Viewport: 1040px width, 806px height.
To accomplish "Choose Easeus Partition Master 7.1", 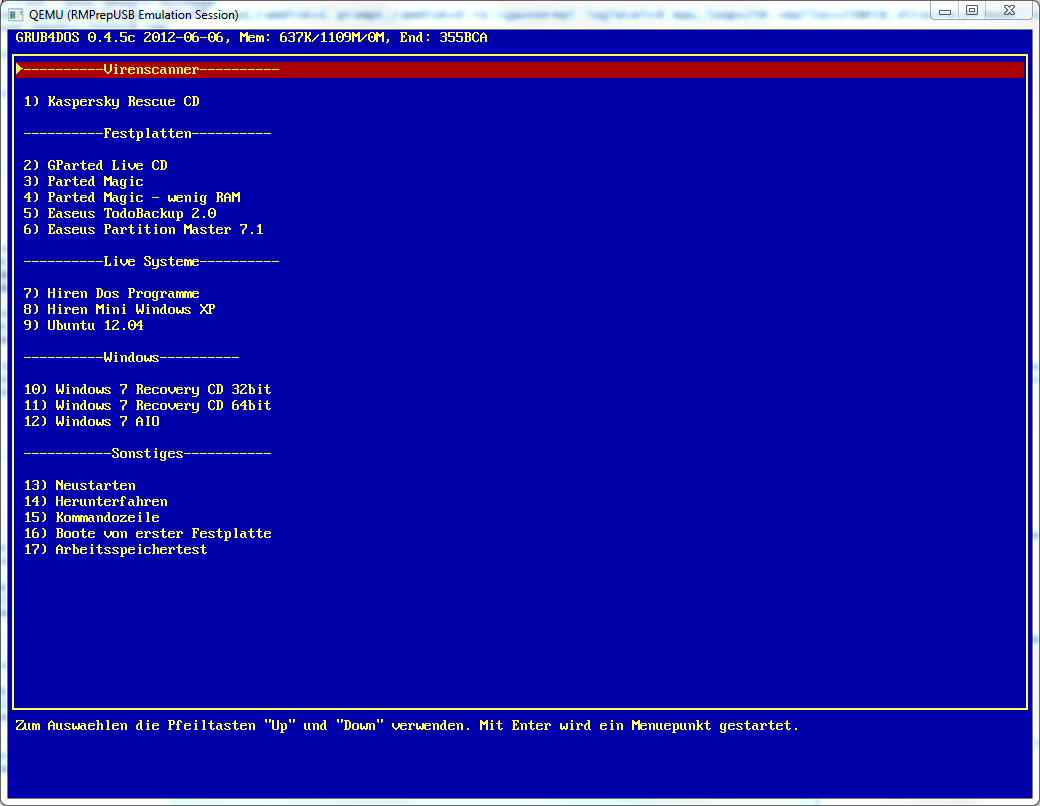I will click(144, 229).
